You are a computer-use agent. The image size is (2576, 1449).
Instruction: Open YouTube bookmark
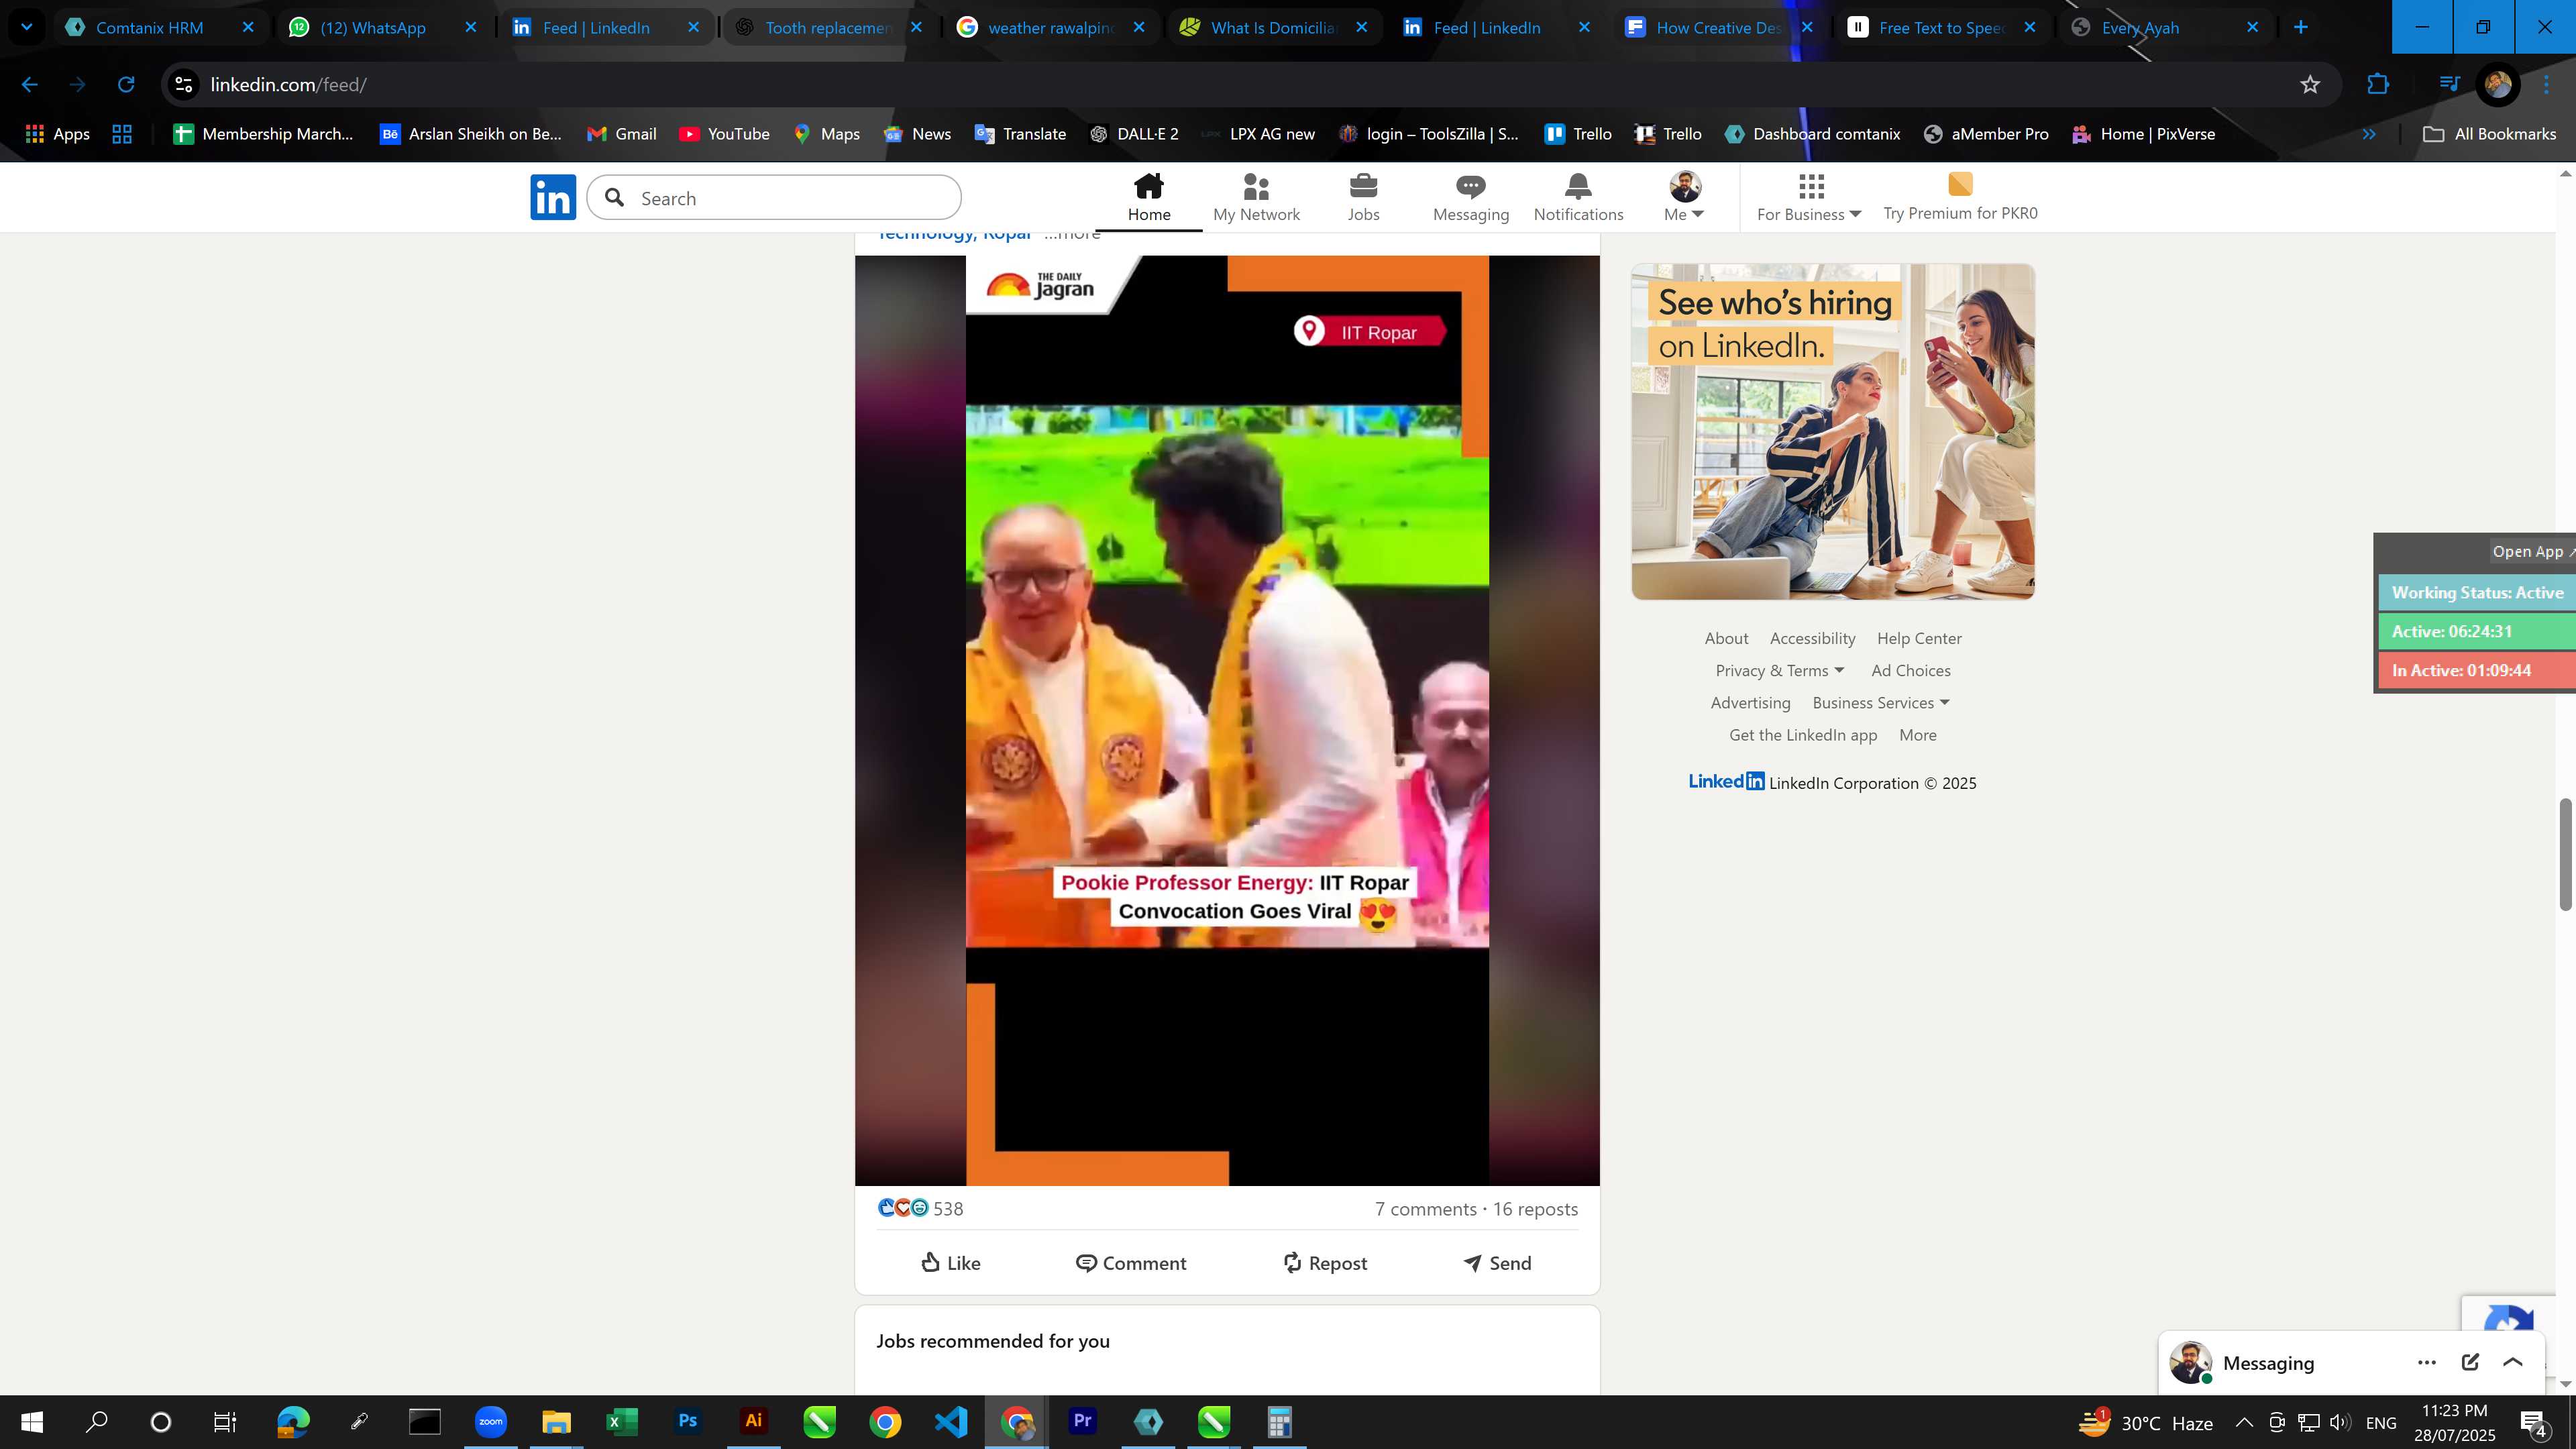pos(724,134)
